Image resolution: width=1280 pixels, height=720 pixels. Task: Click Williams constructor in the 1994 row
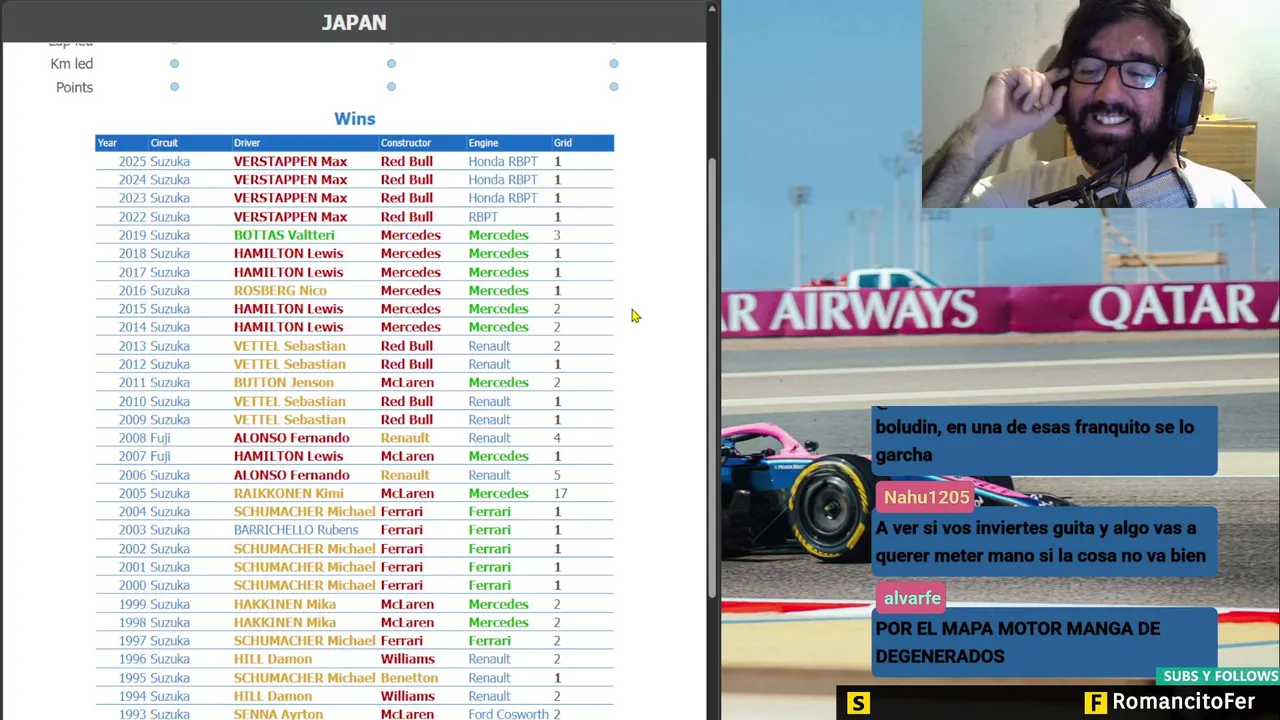pyautogui.click(x=407, y=696)
